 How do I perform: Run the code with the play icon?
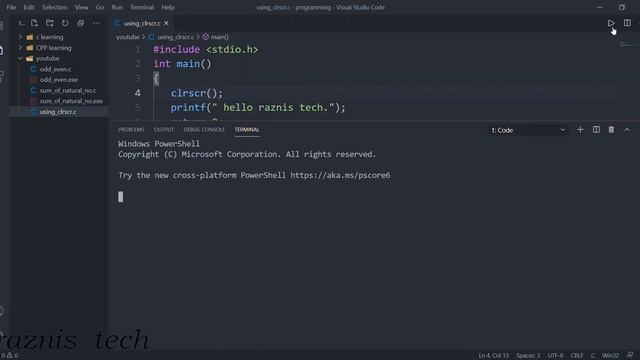tap(611, 23)
